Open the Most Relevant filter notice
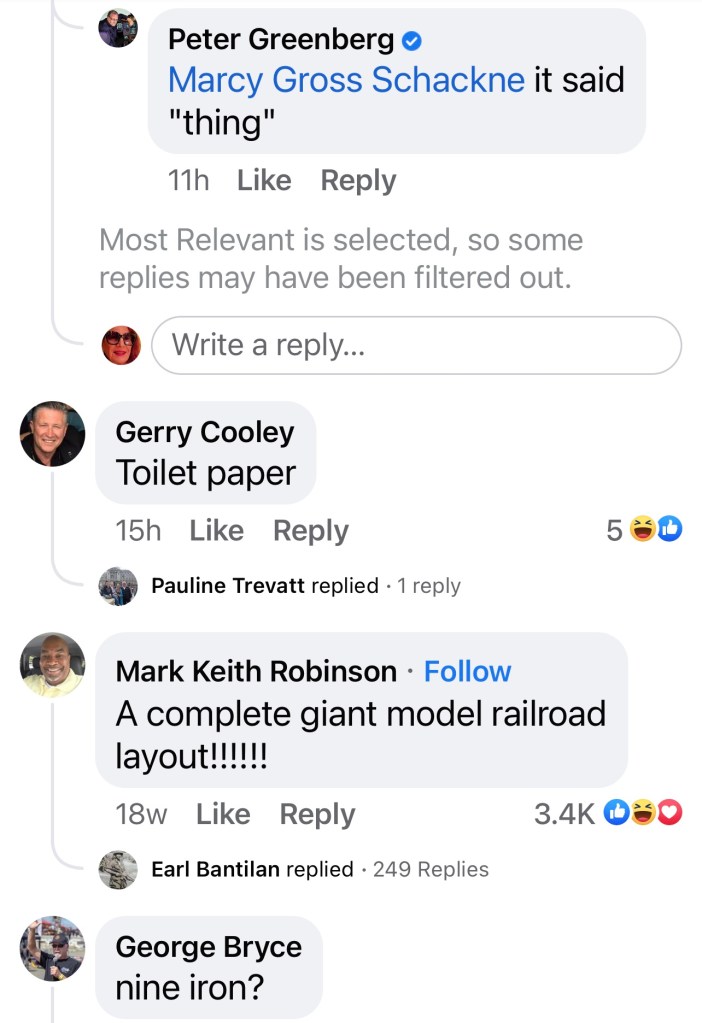 [x=341, y=258]
